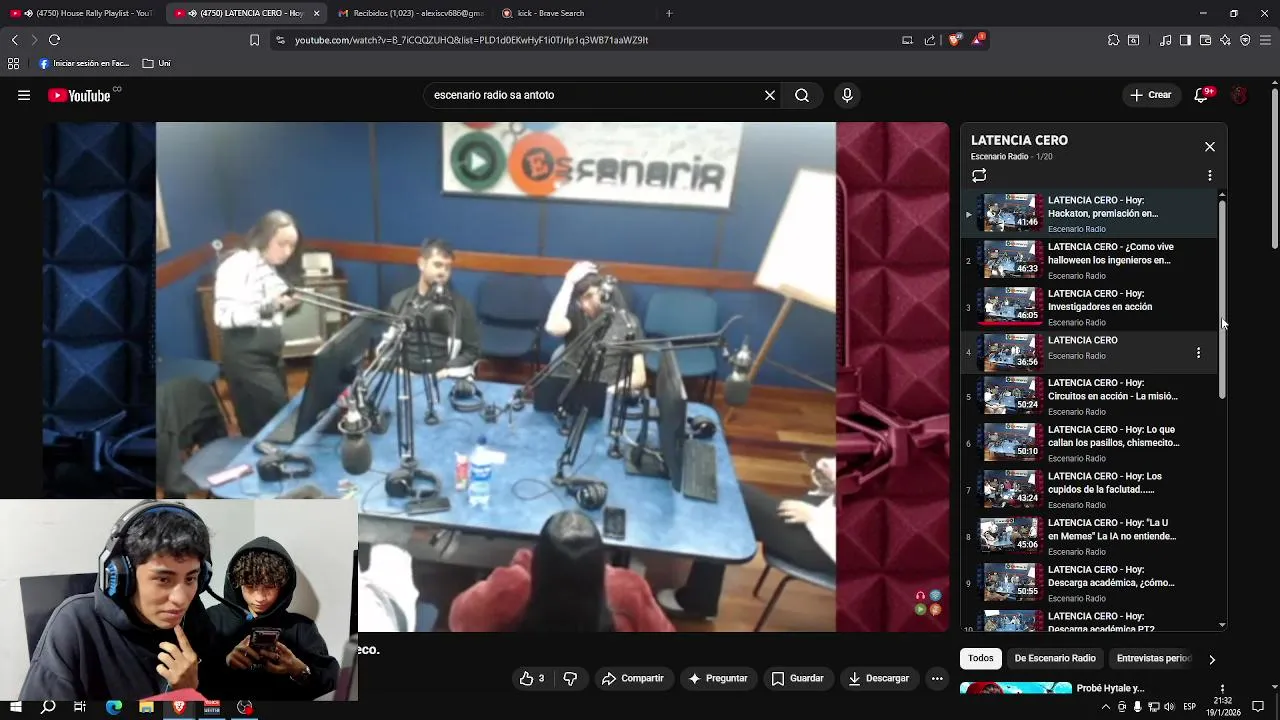
Task: Click the Preguntar button
Action: click(718, 678)
